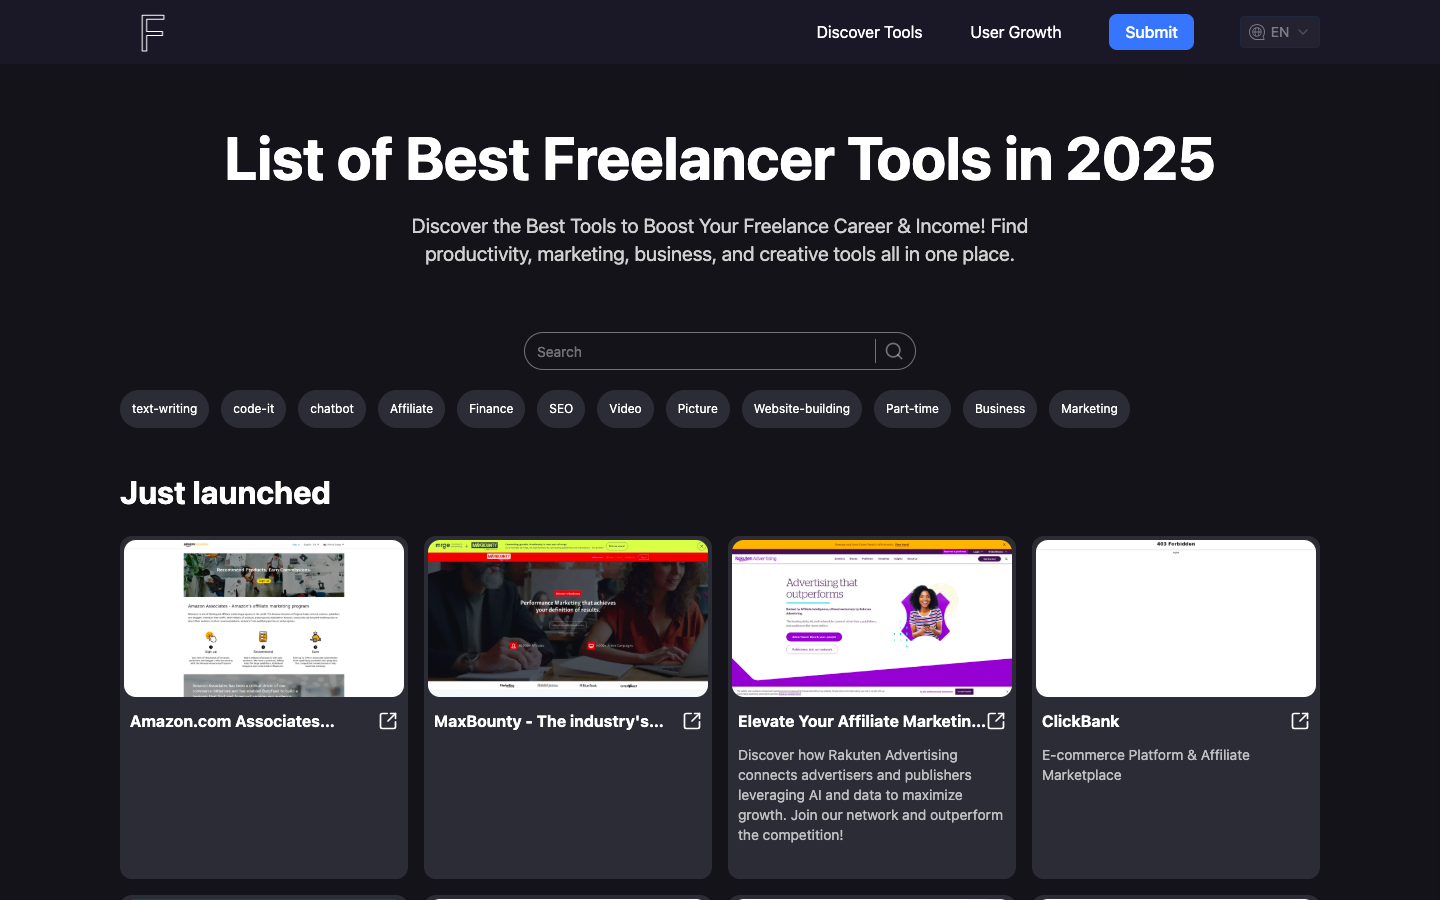
Task: Click the ClickBank card title
Action: pos(1080,721)
